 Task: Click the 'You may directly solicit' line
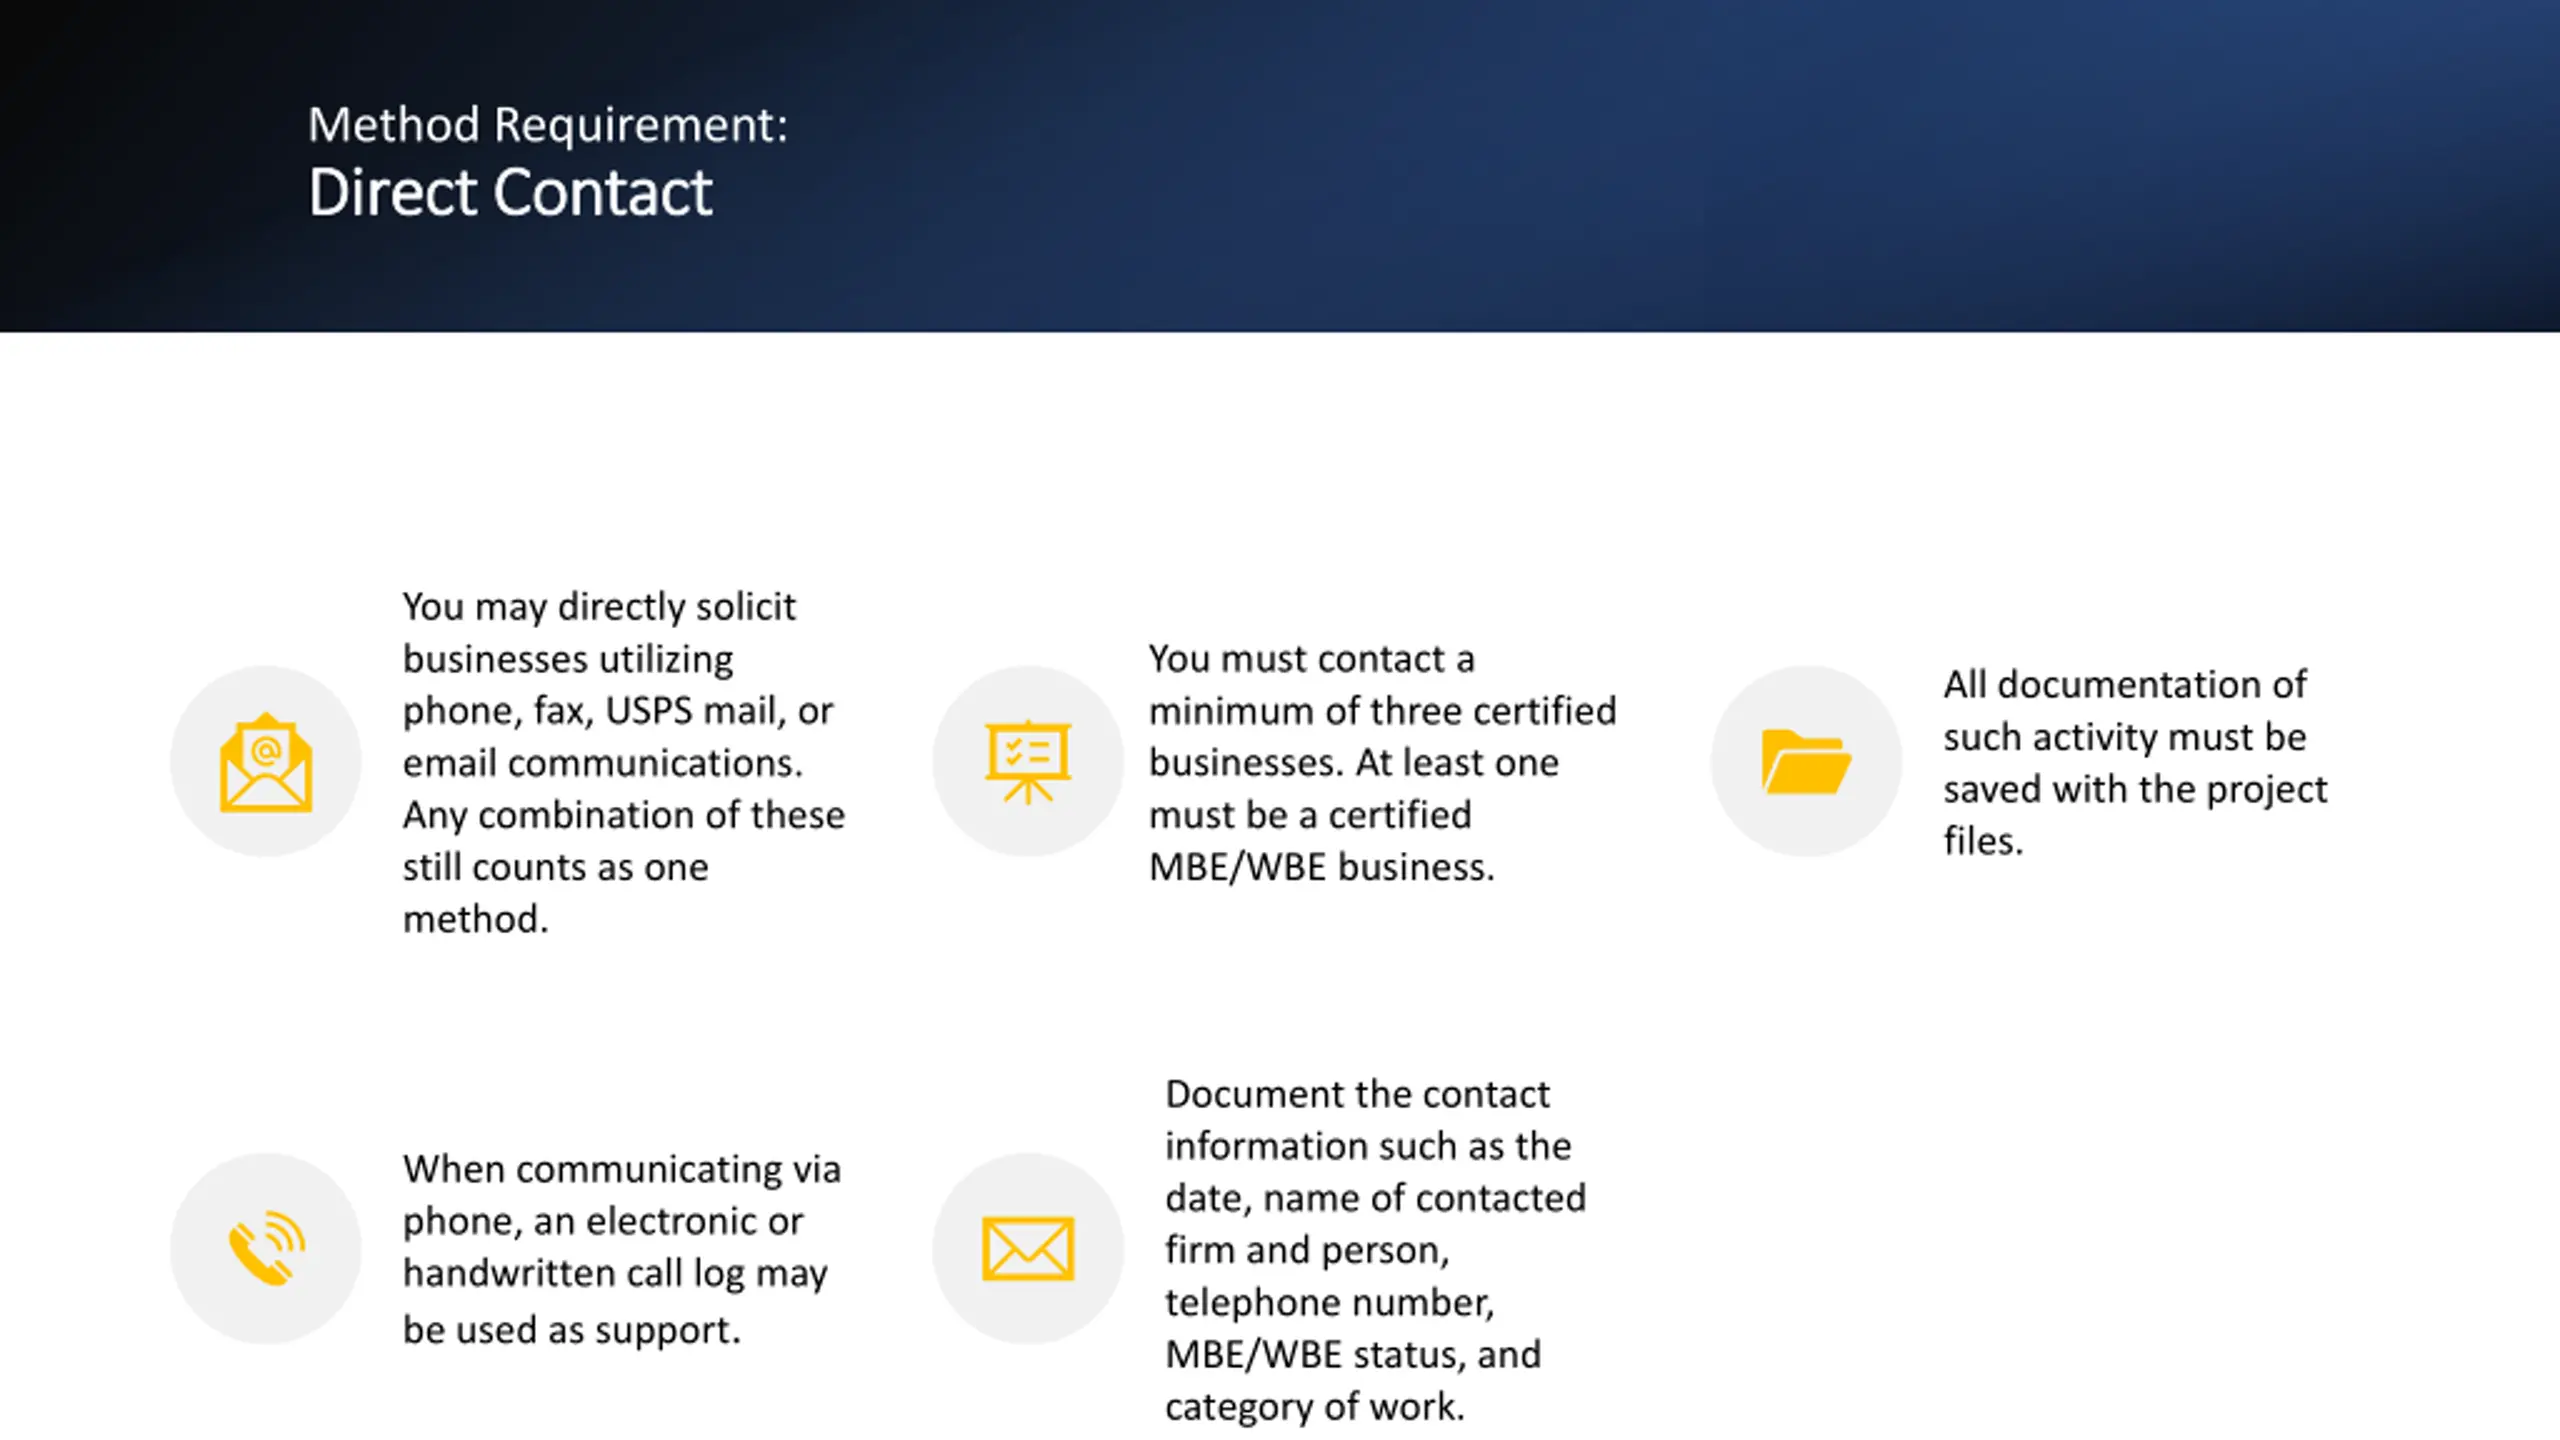point(599,607)
